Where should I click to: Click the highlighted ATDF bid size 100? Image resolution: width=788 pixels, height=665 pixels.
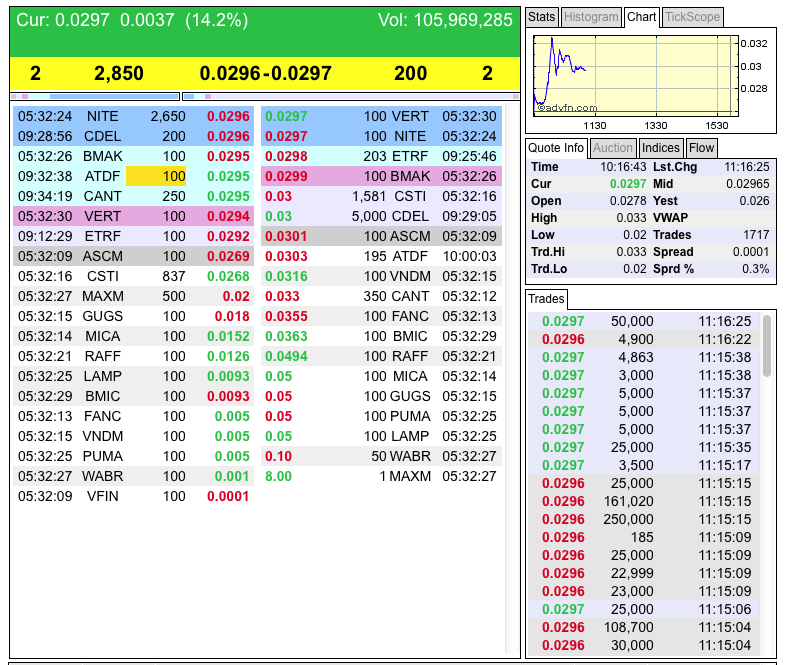point(156,176)
